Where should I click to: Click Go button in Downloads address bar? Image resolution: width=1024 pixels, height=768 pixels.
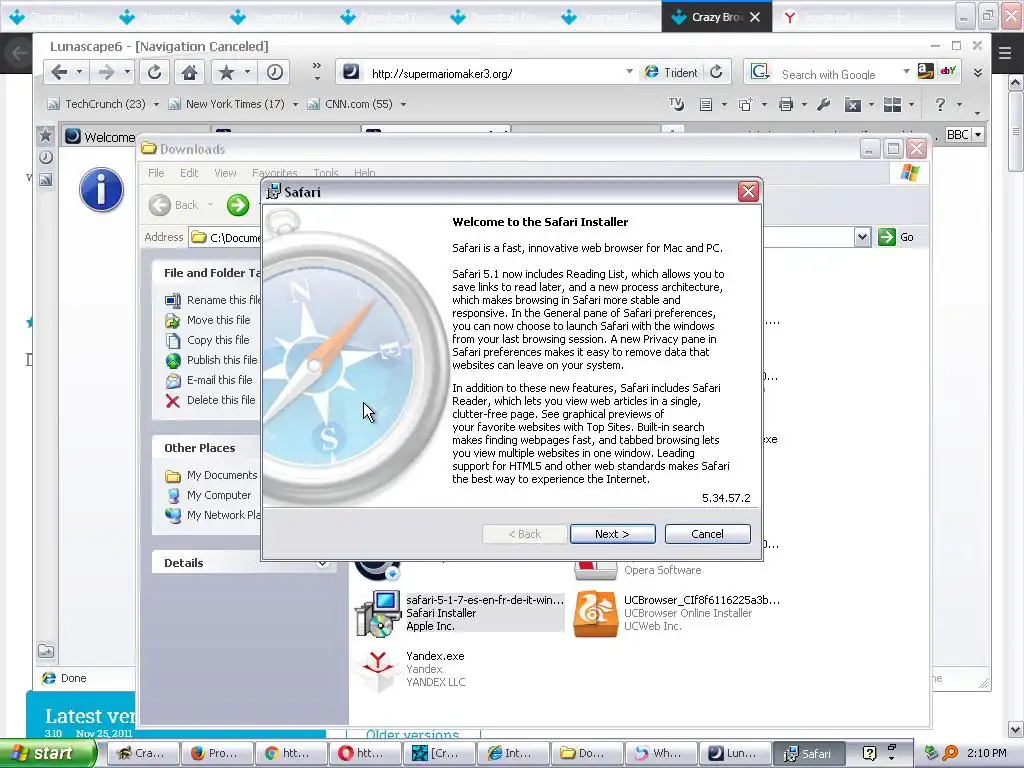[896, 237]
